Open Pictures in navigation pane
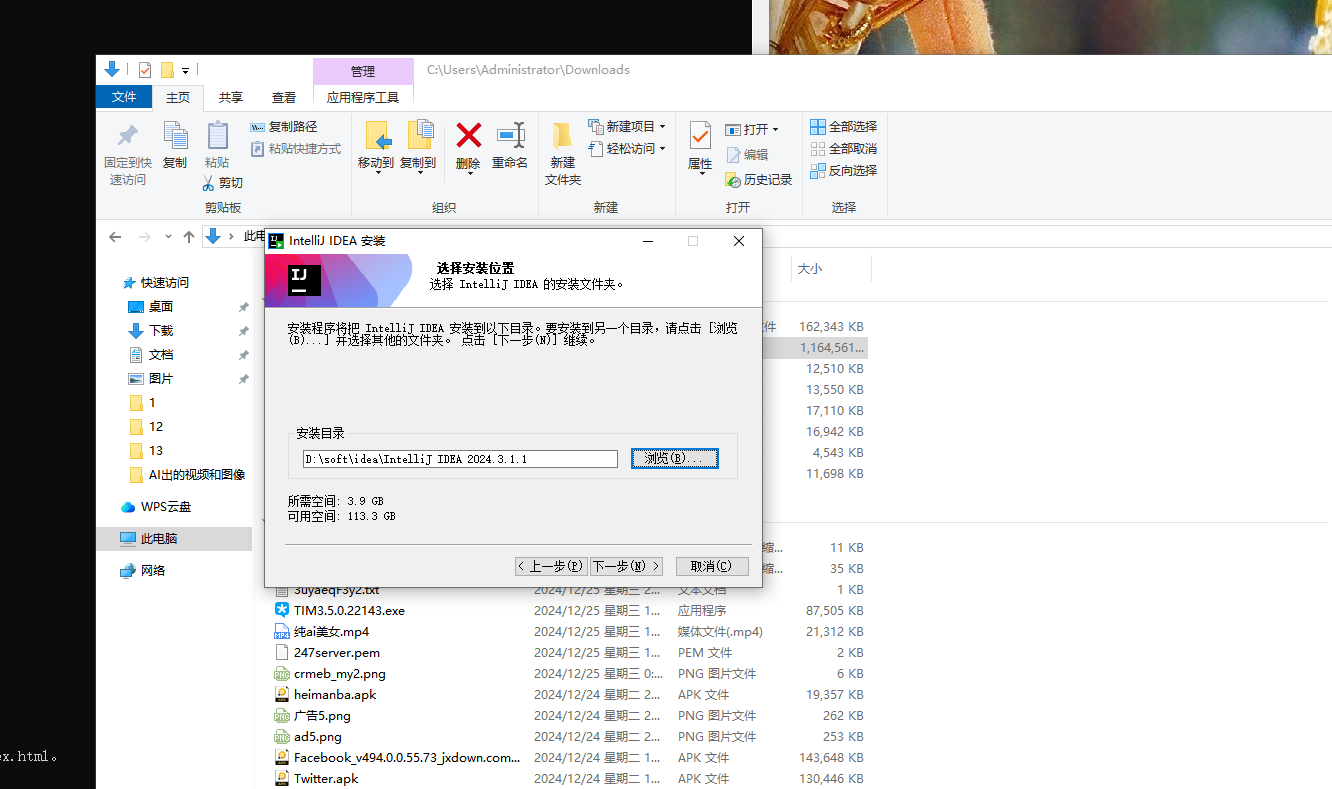Viewport: 1332px width, 789px height. pyautogui.click(x=150, y=379)
